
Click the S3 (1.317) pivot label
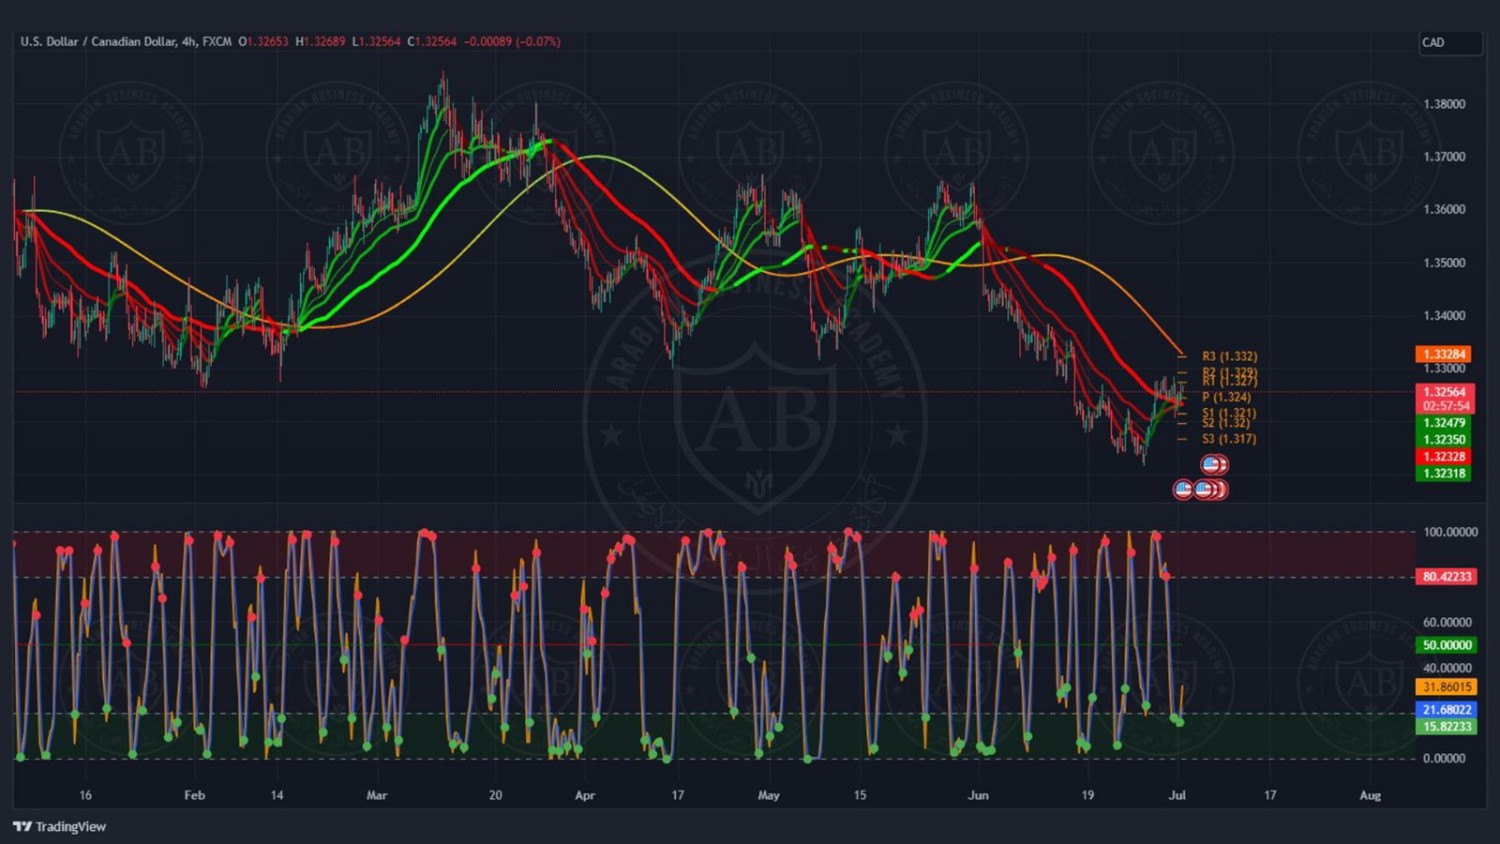(1229, 439)
